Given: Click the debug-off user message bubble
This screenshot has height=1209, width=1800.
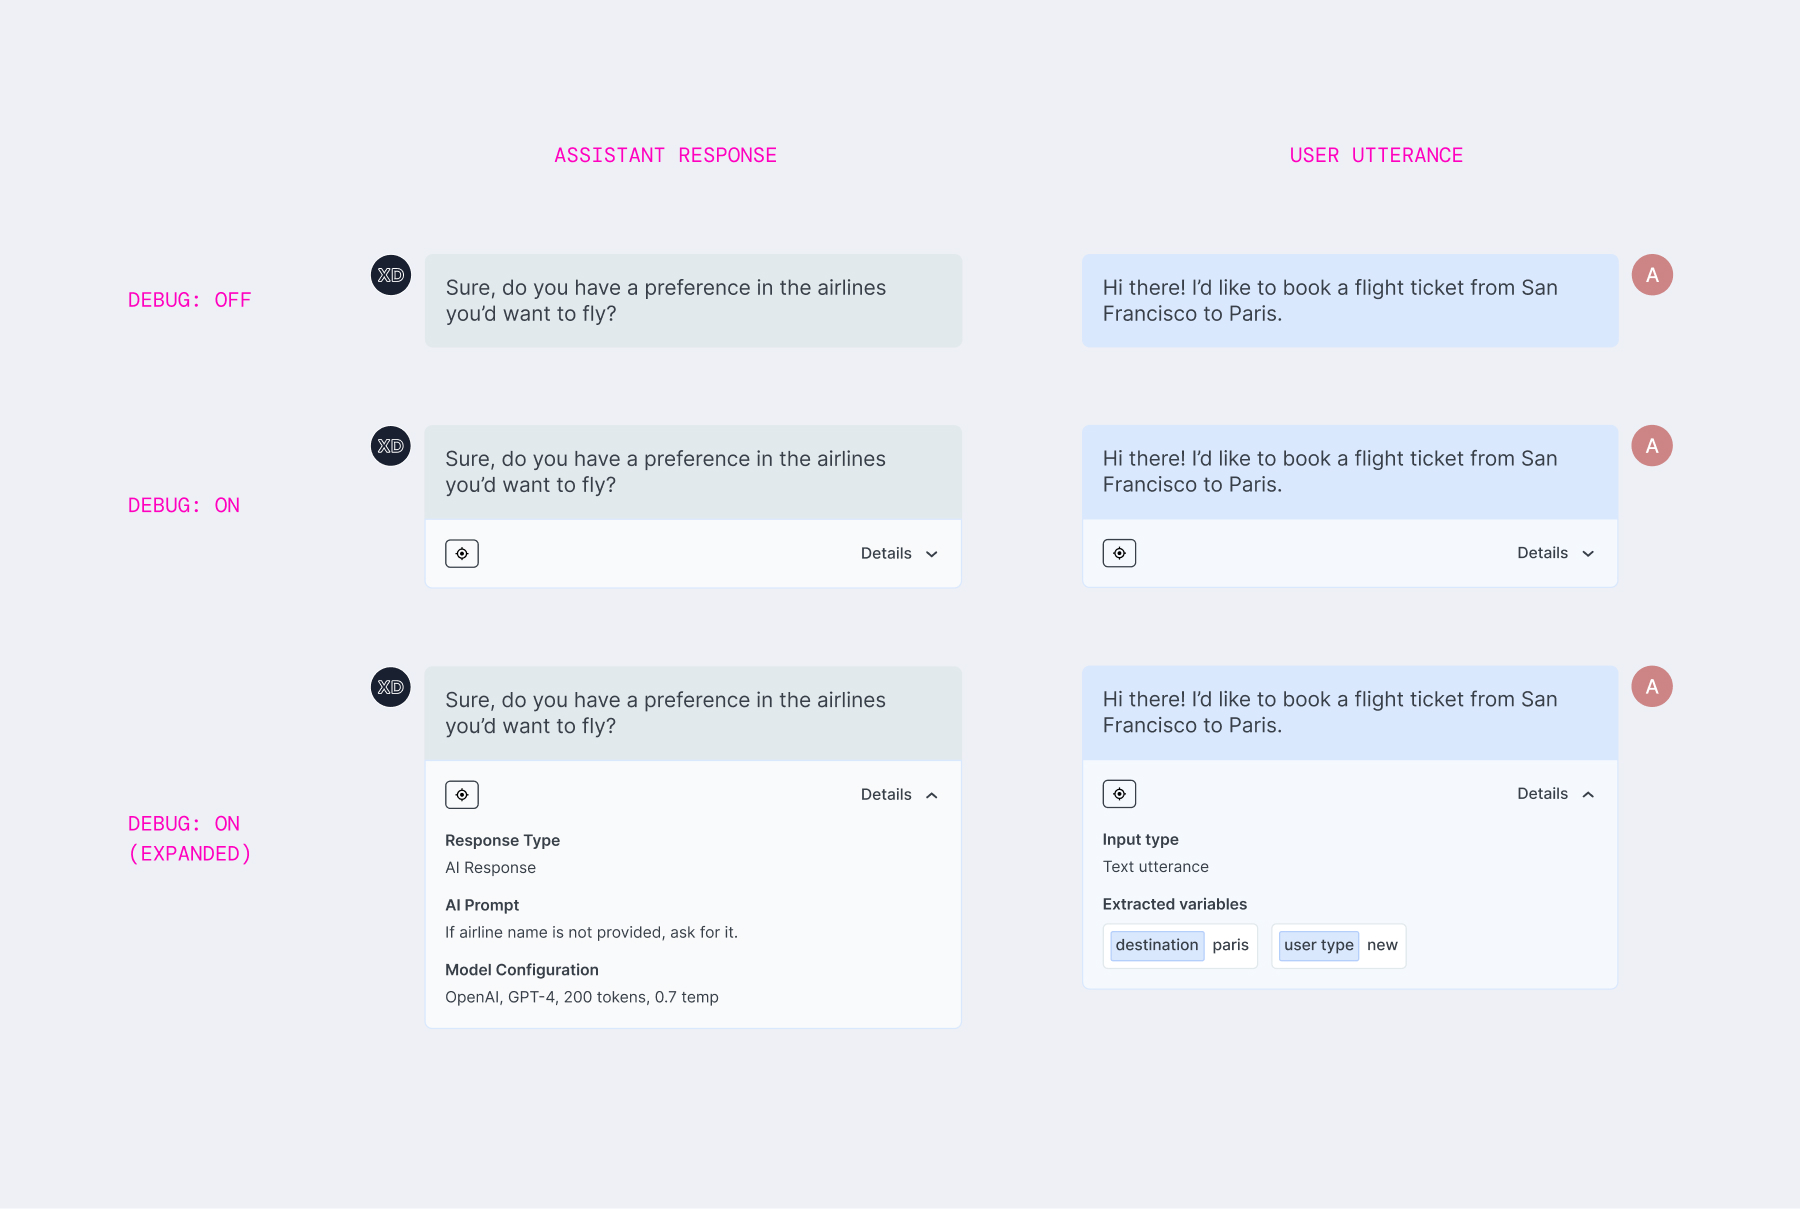Looking at the screenshot, I should coord(1350,301).
